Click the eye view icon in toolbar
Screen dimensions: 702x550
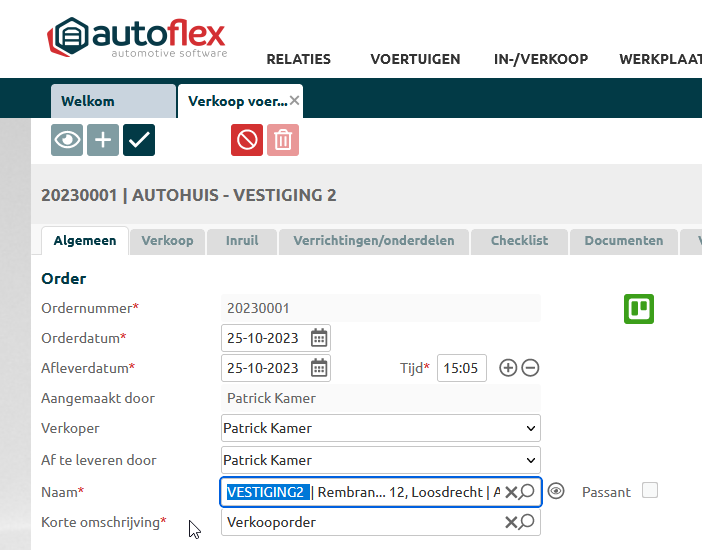[67, 140]
